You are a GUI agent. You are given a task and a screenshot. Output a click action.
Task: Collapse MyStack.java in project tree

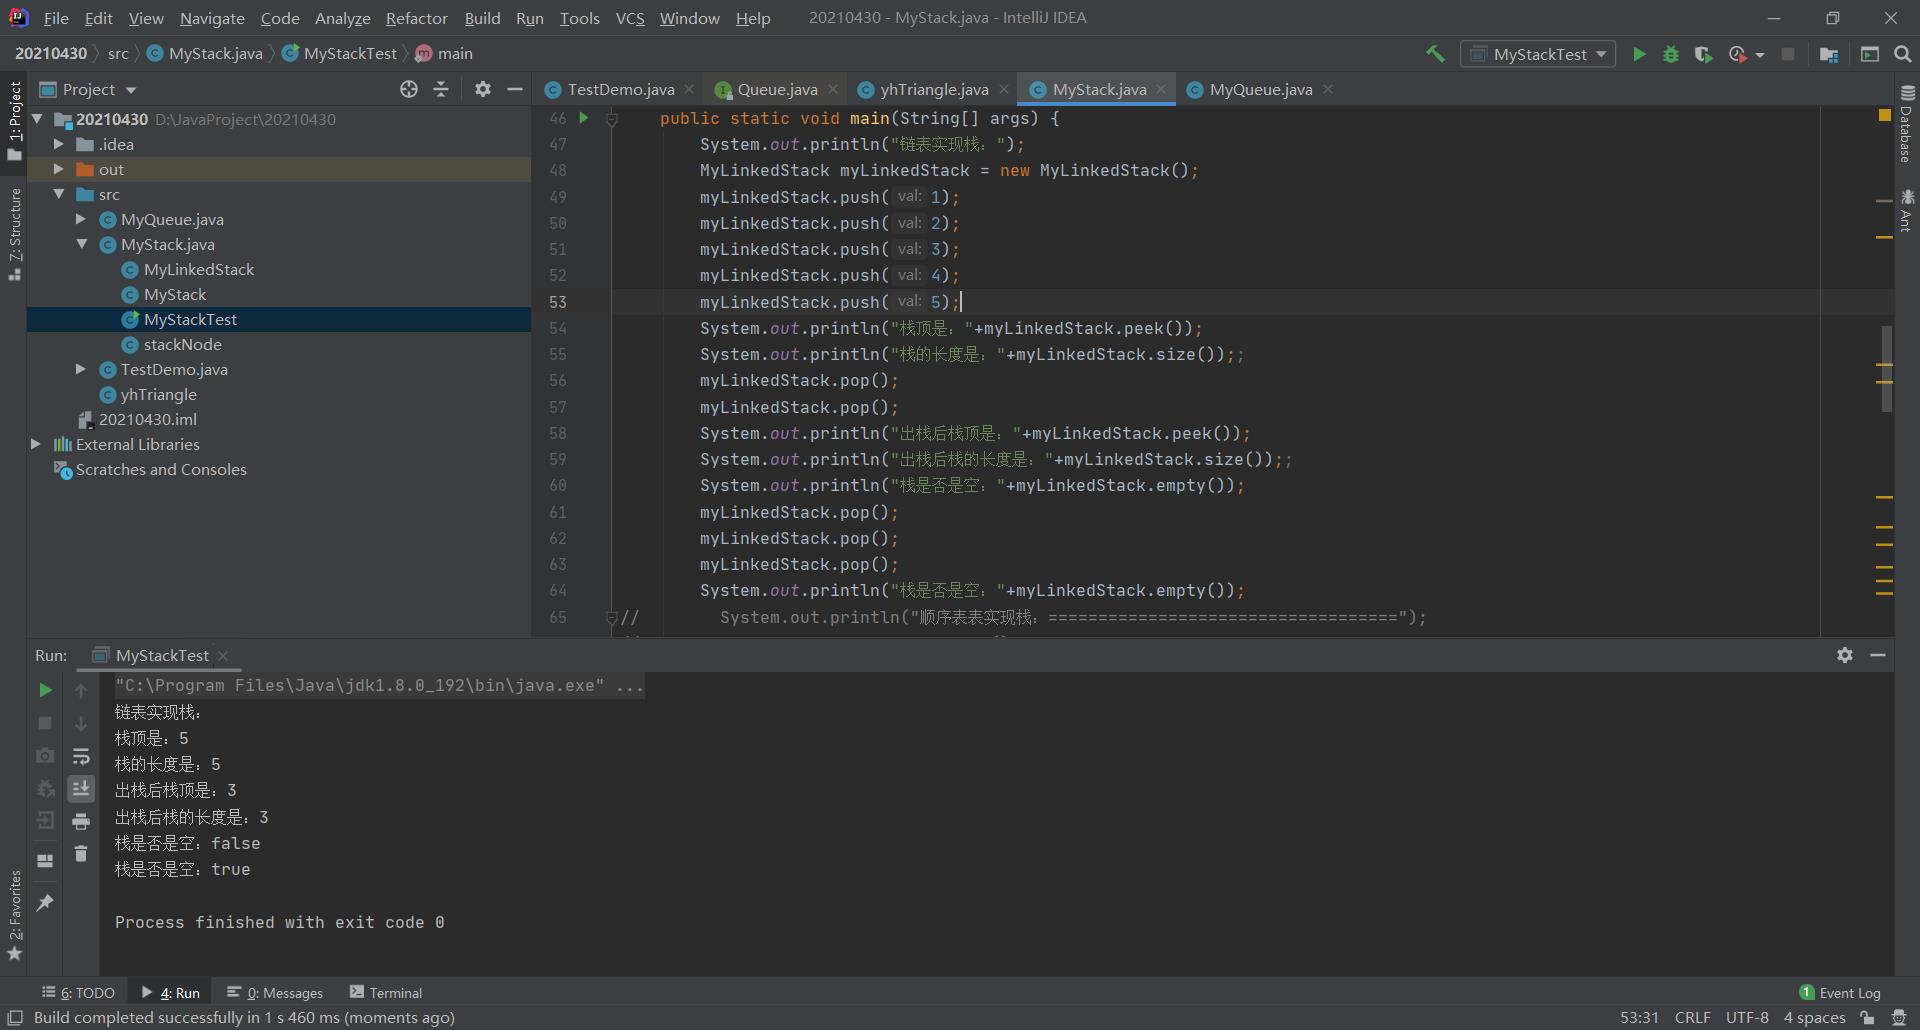81,244
